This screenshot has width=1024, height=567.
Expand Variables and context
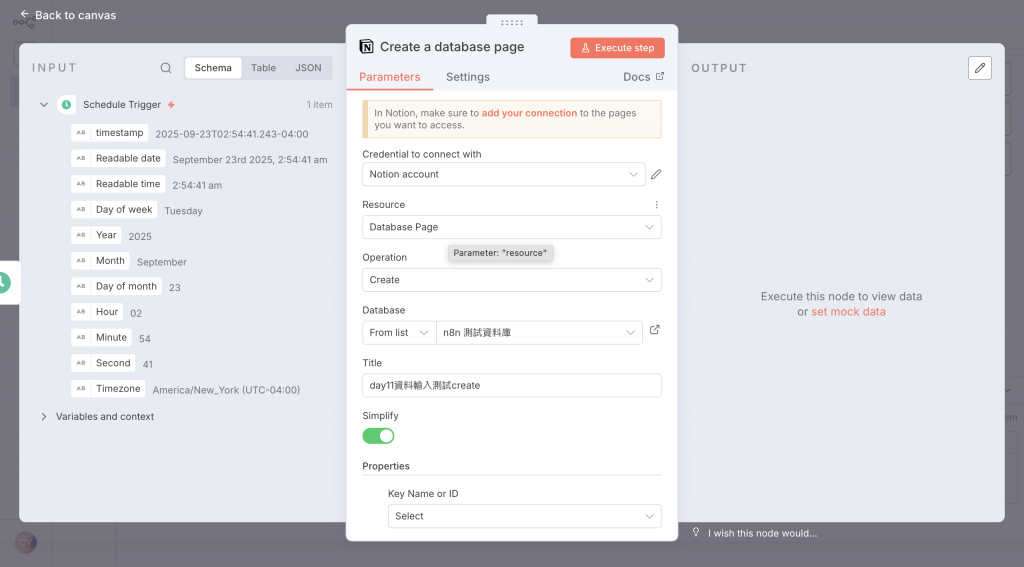[44, 417]
